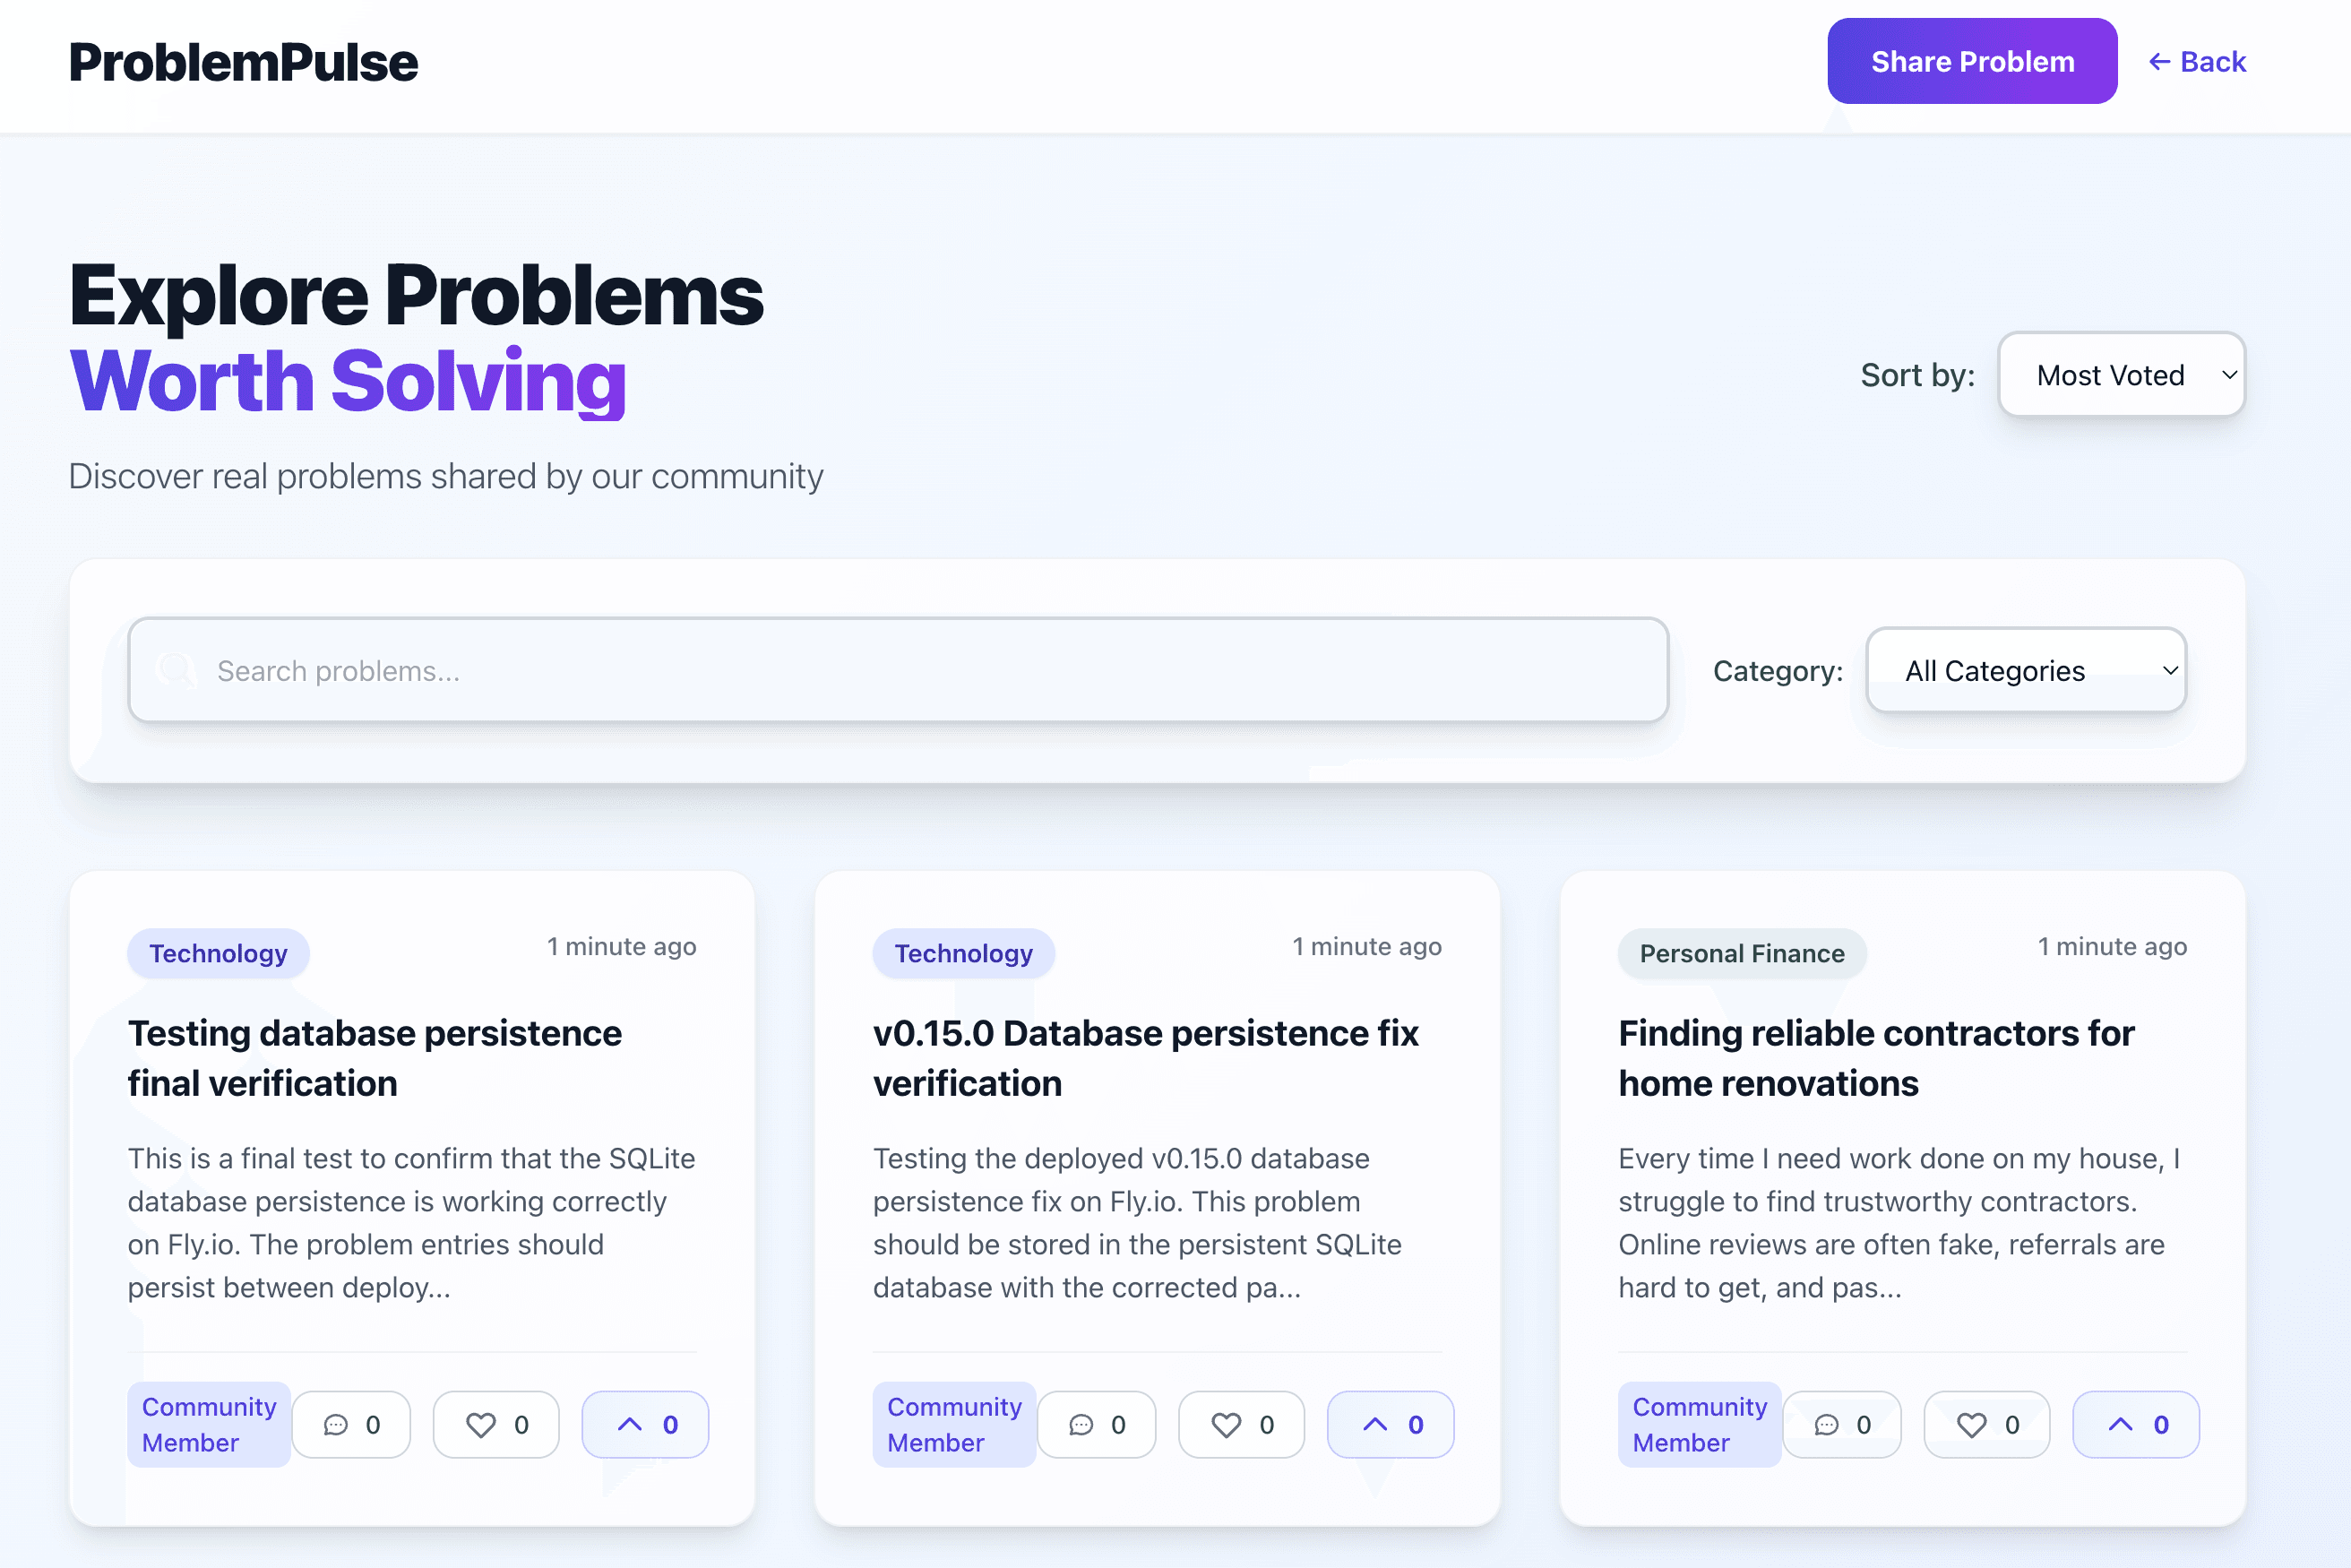
Task: Heart the Finding reliable contractors problem
Action: tap(1987, 1424)
